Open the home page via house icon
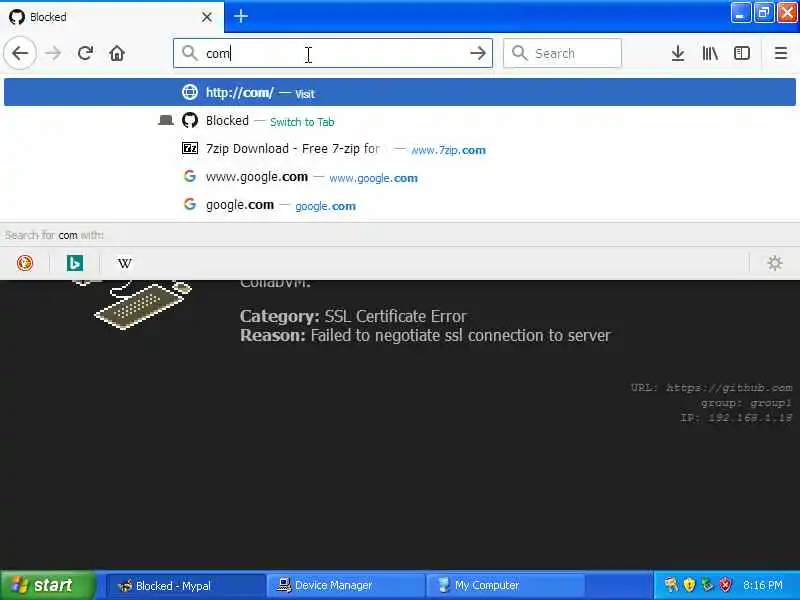Image resolution: width=800 pixels, height=600 pixels. click(x=117, y=53)
